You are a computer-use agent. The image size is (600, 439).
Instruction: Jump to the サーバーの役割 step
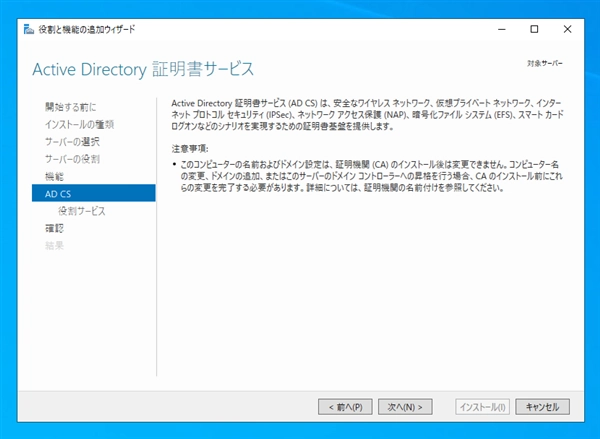point(72,159)
